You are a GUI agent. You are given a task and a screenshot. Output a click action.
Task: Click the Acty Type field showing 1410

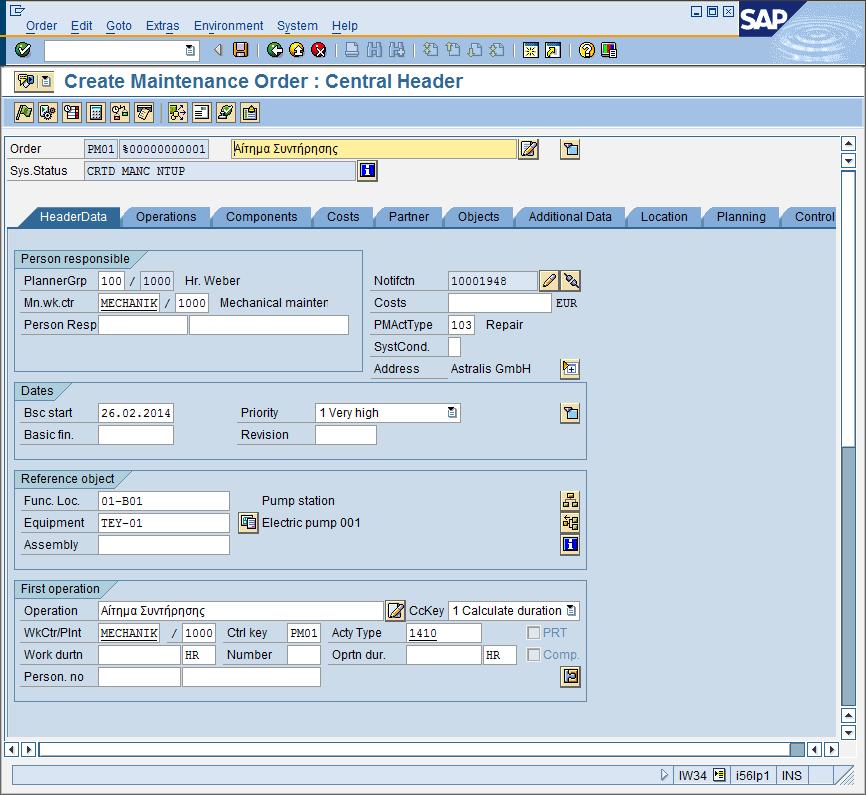click(443, 633)
